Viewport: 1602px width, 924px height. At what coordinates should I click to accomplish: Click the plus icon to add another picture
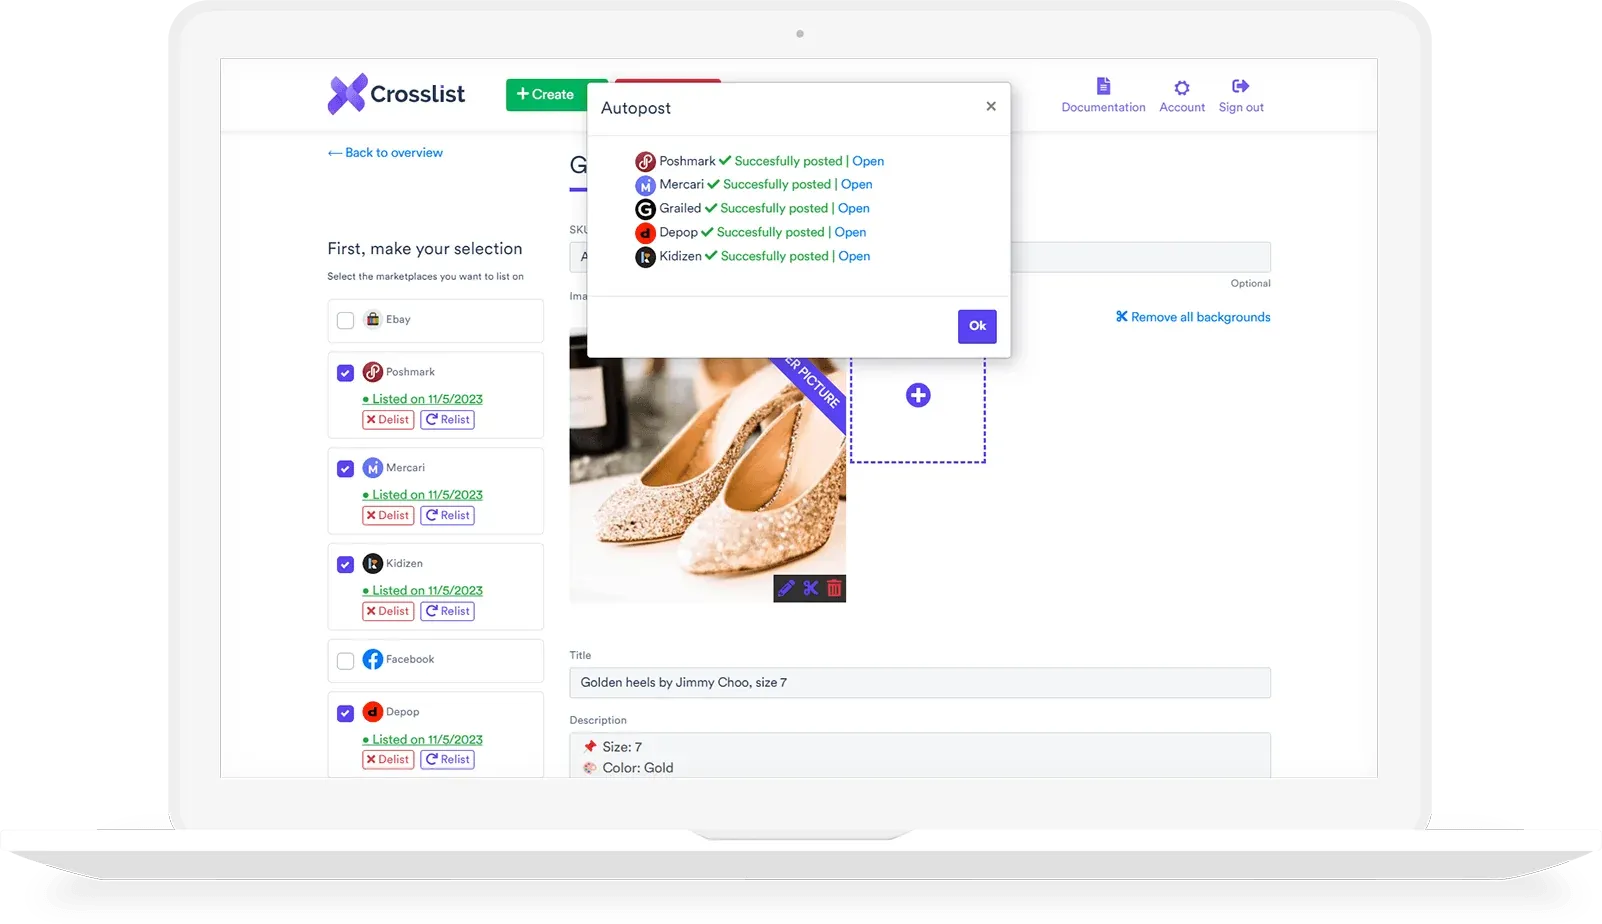pyautogui.click(x=917, y=395)
